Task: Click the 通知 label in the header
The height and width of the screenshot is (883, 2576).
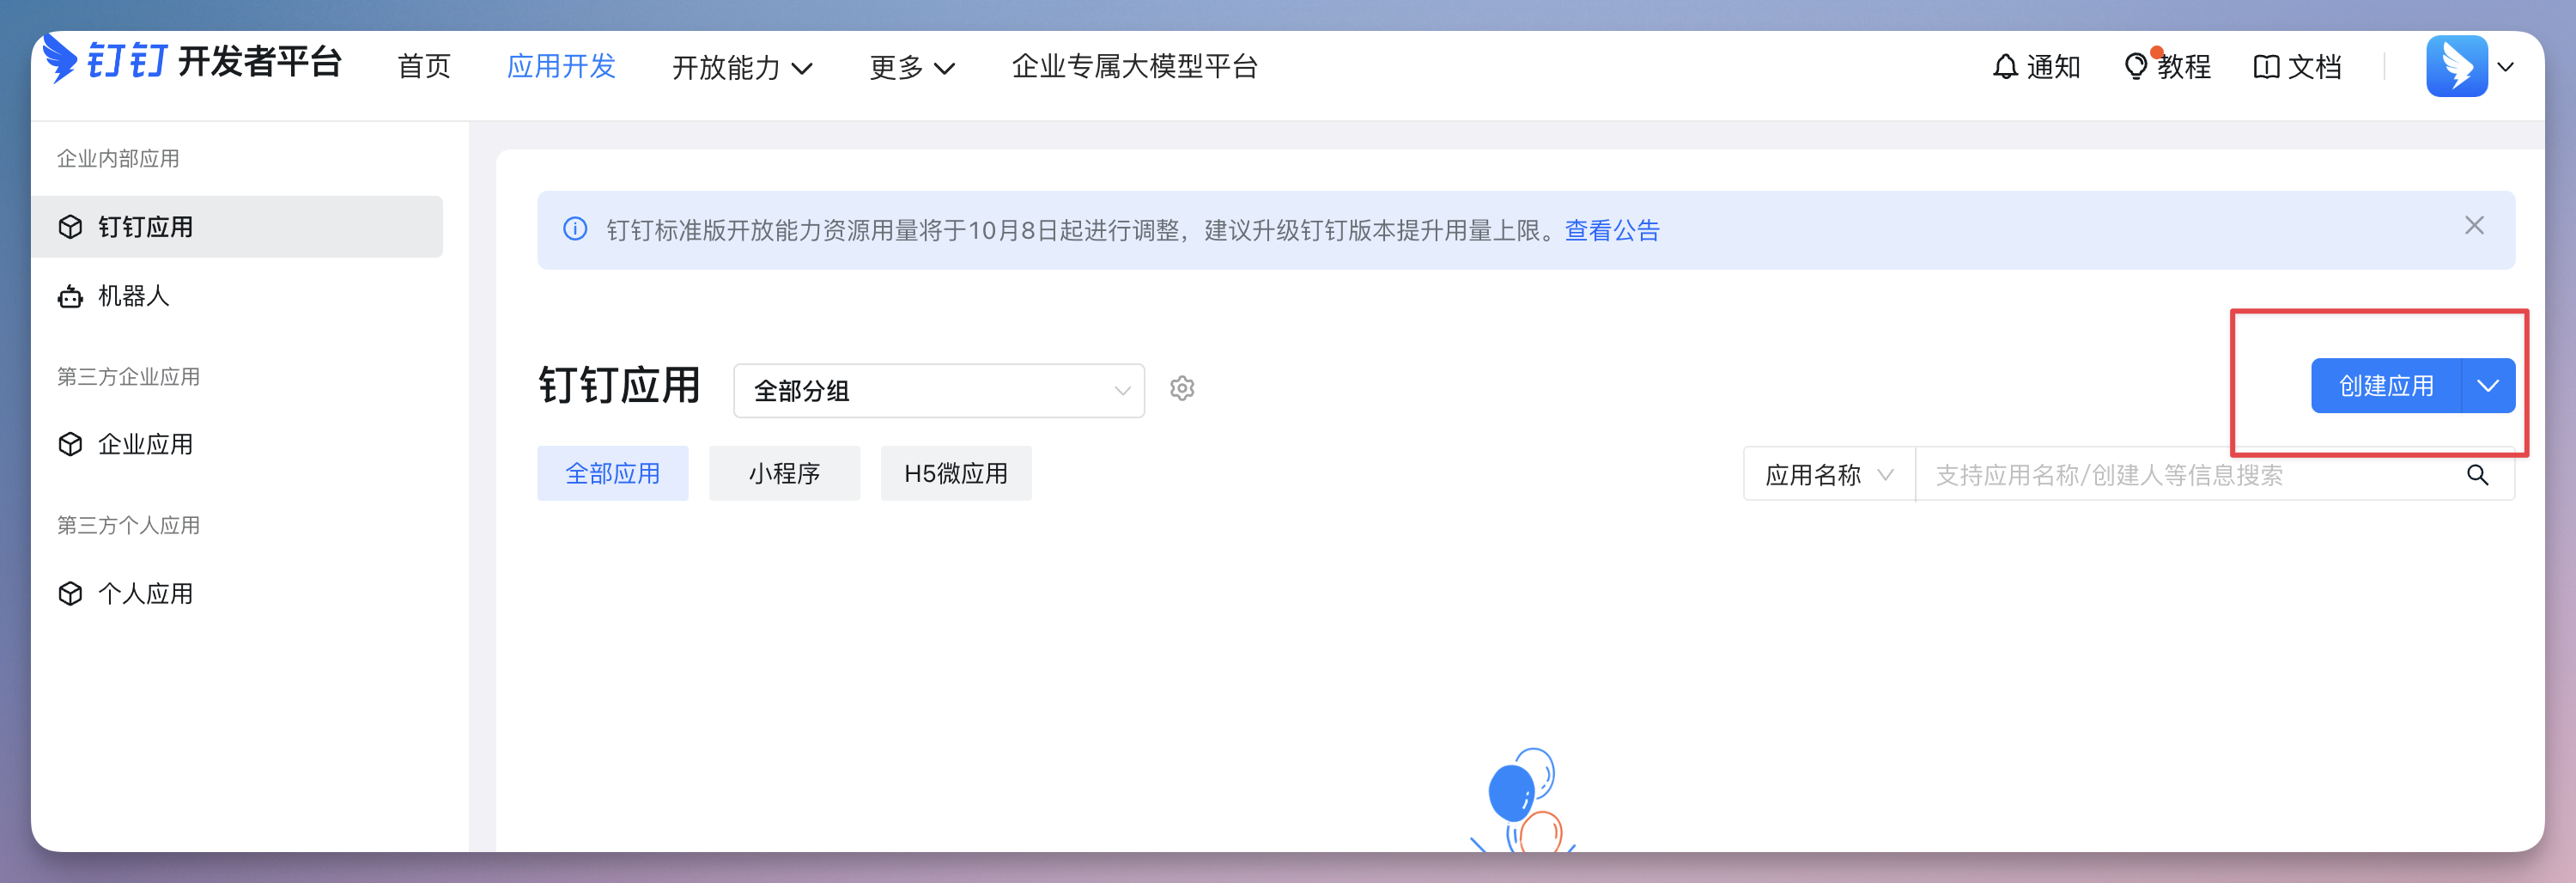Action: 2054,67
